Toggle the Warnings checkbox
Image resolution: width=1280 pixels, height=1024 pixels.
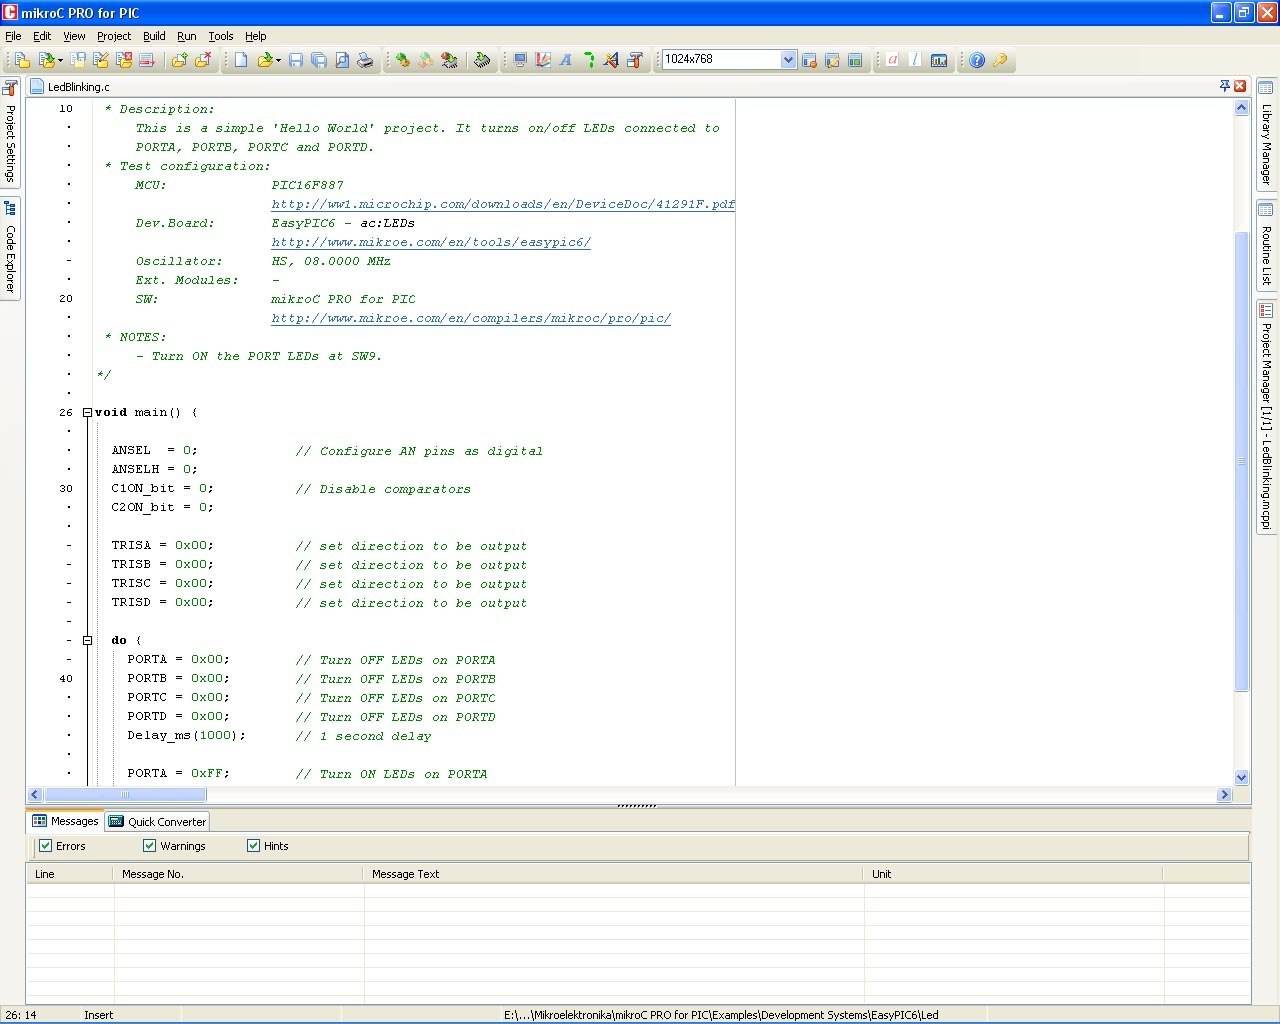(x=149, y=846)
